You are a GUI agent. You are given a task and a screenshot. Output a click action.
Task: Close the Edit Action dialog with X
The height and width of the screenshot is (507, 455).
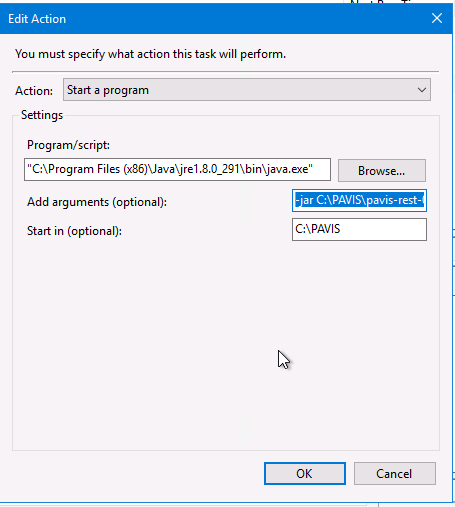click(437, 18)
